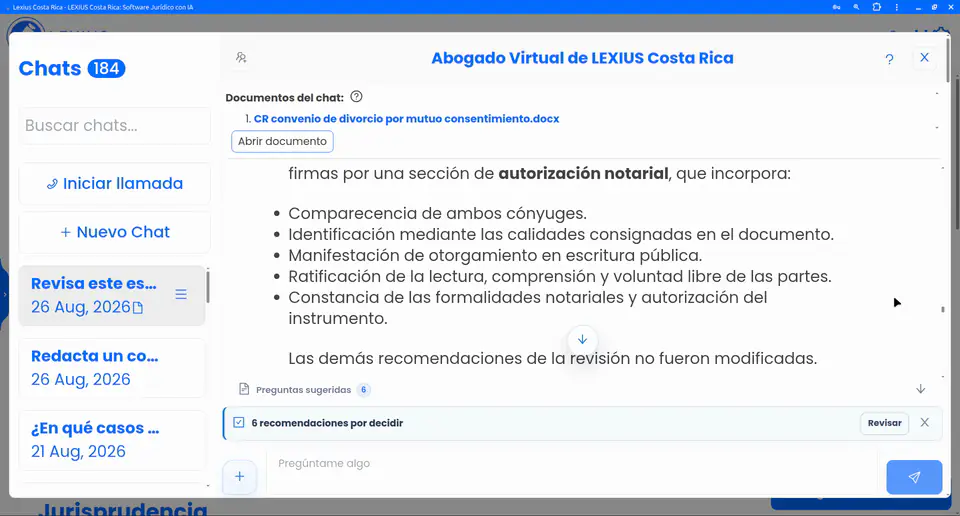This screenshot has width=960, height=516.
Task: Click help icon next to Documentos del chat
Action: tap(356, 97)
